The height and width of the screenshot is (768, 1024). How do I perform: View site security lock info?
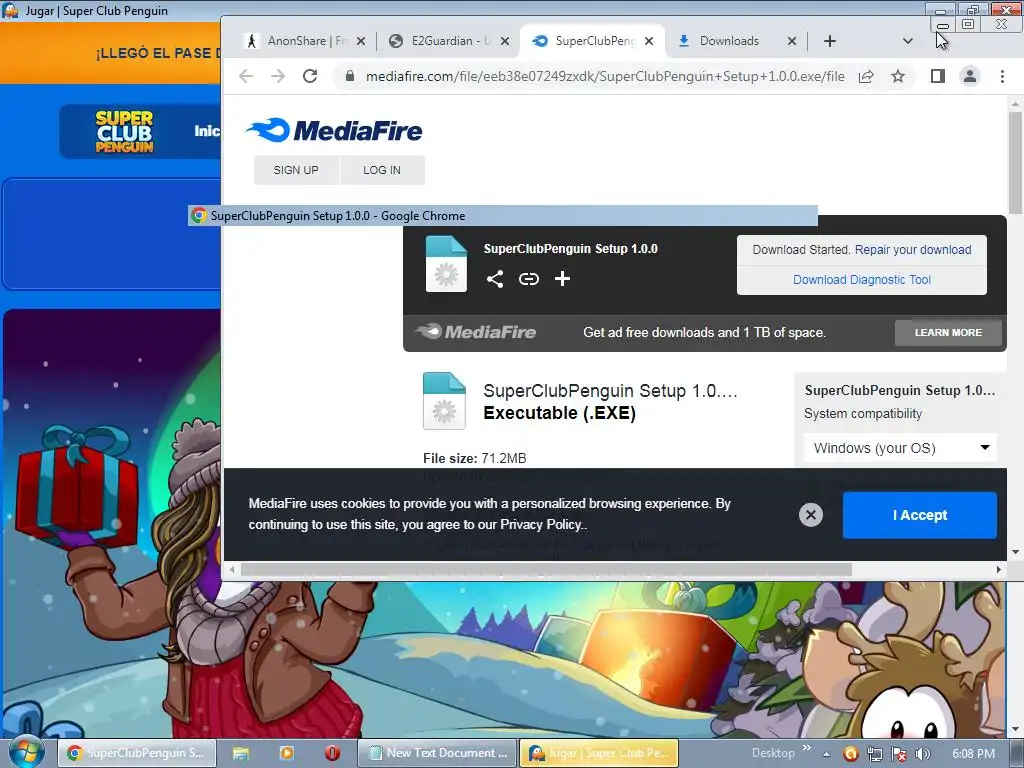pos(349,76)
